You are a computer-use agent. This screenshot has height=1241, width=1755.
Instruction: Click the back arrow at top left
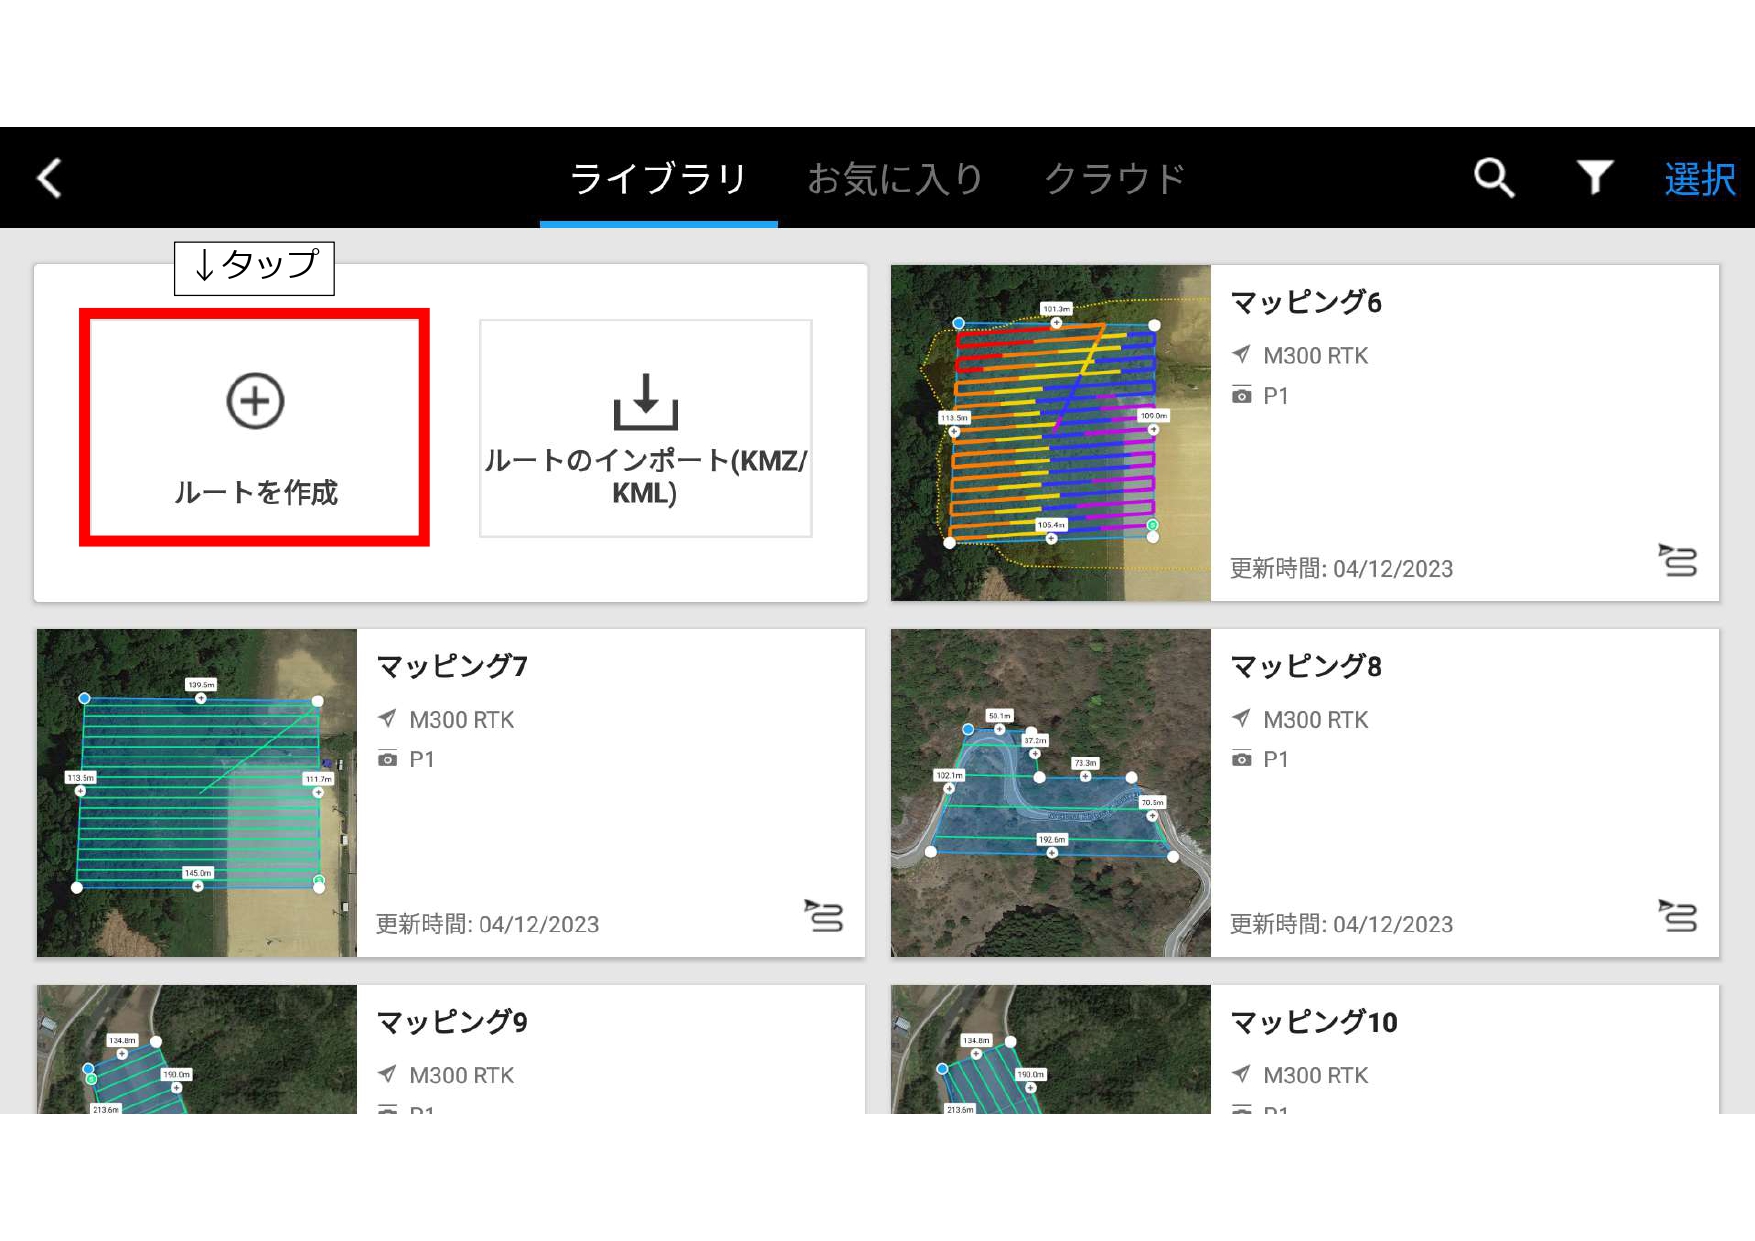coord(47,177)
